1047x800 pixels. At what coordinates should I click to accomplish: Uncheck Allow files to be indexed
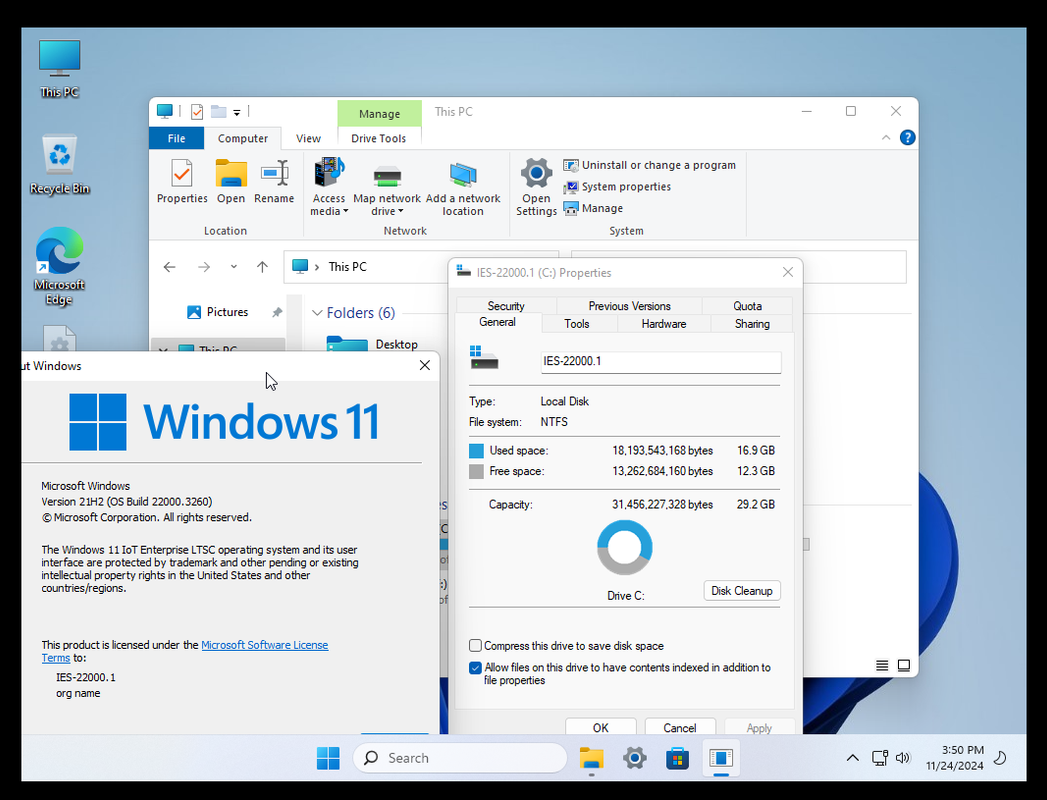tap(475, 668)
